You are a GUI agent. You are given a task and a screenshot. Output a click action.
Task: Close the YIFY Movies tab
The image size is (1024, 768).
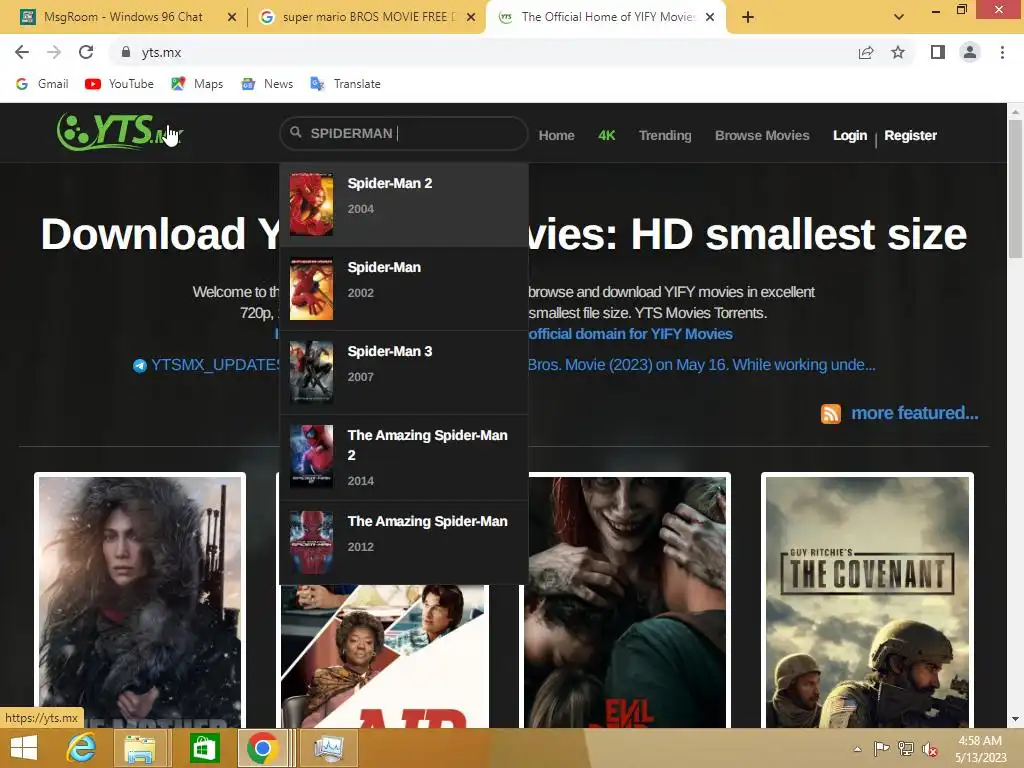click(x=711, y=17)
